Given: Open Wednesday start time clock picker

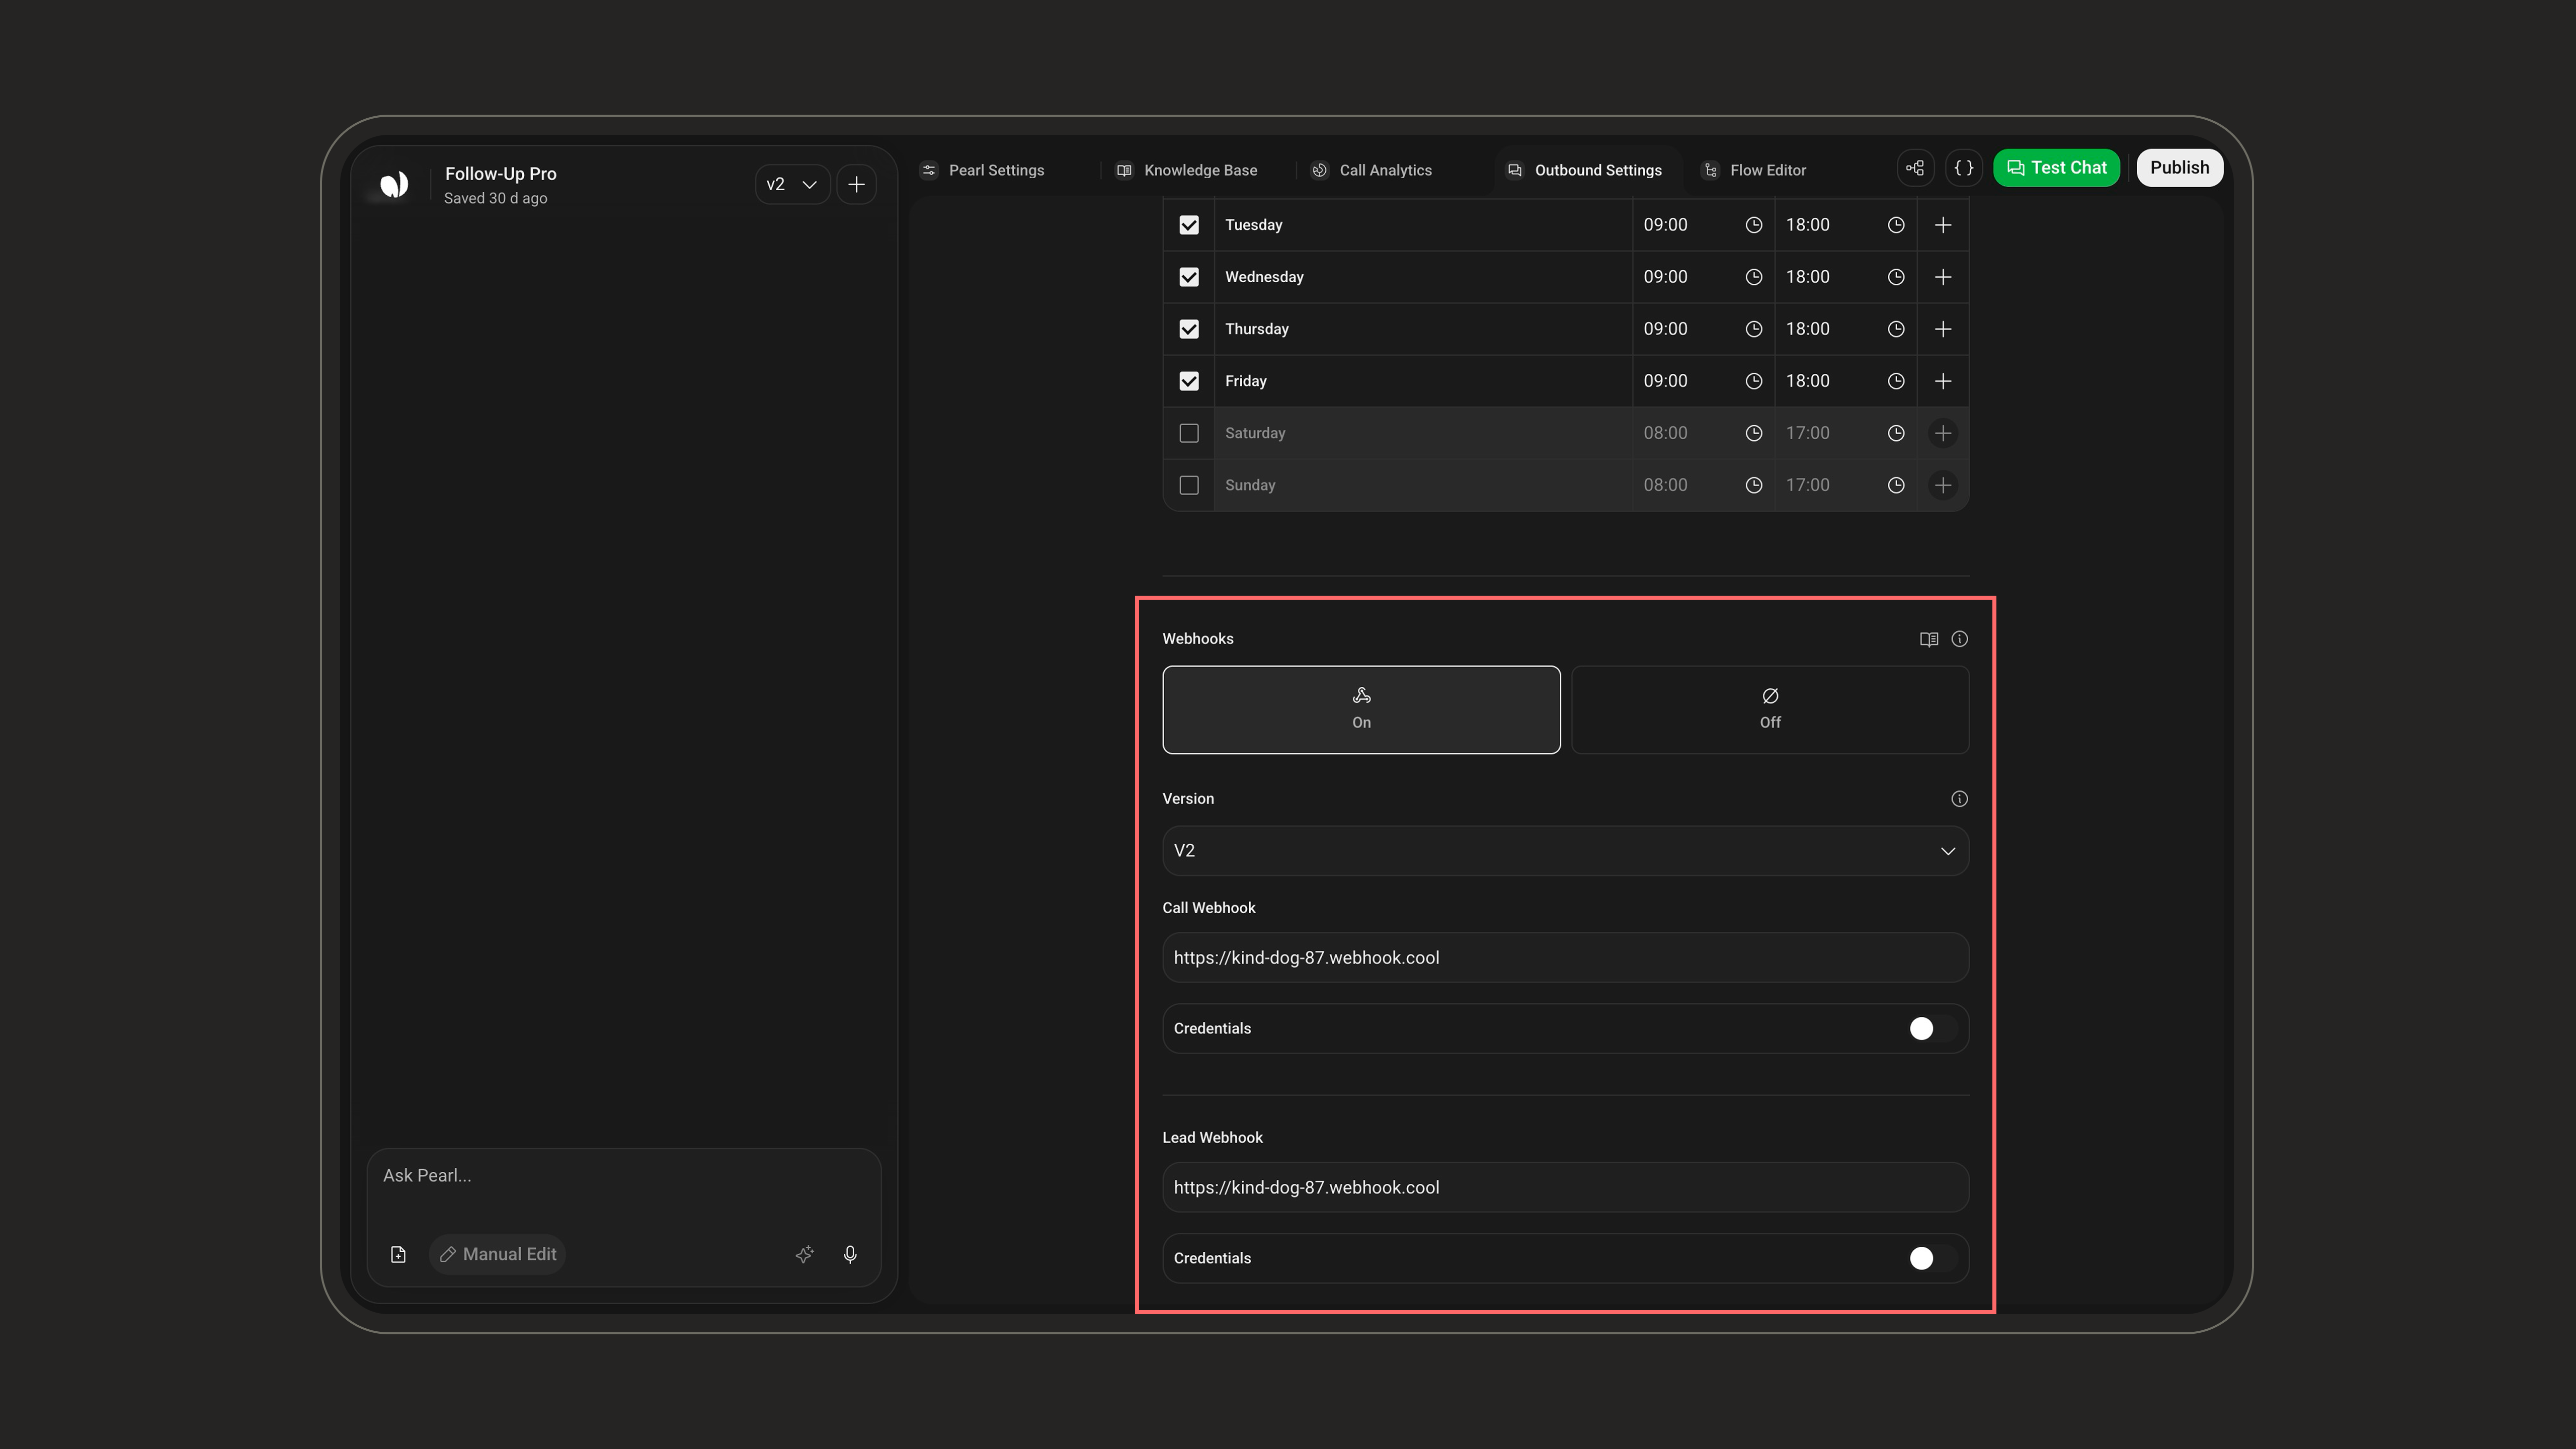Looking at the screenshot, I should tap(1754, 277).
